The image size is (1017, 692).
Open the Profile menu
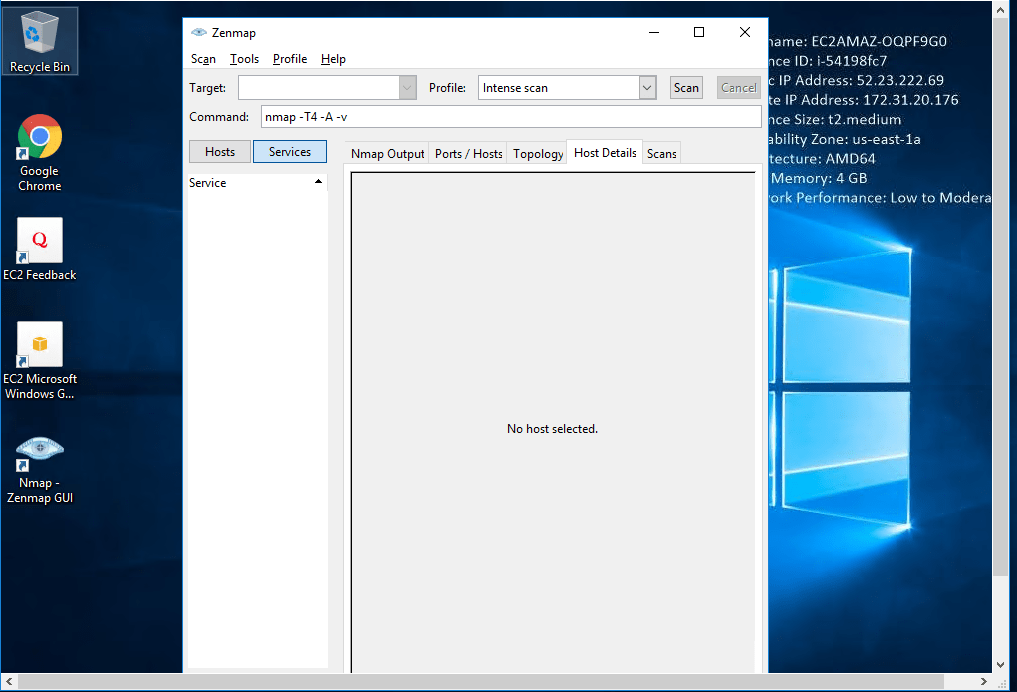(x=290, y=59)
